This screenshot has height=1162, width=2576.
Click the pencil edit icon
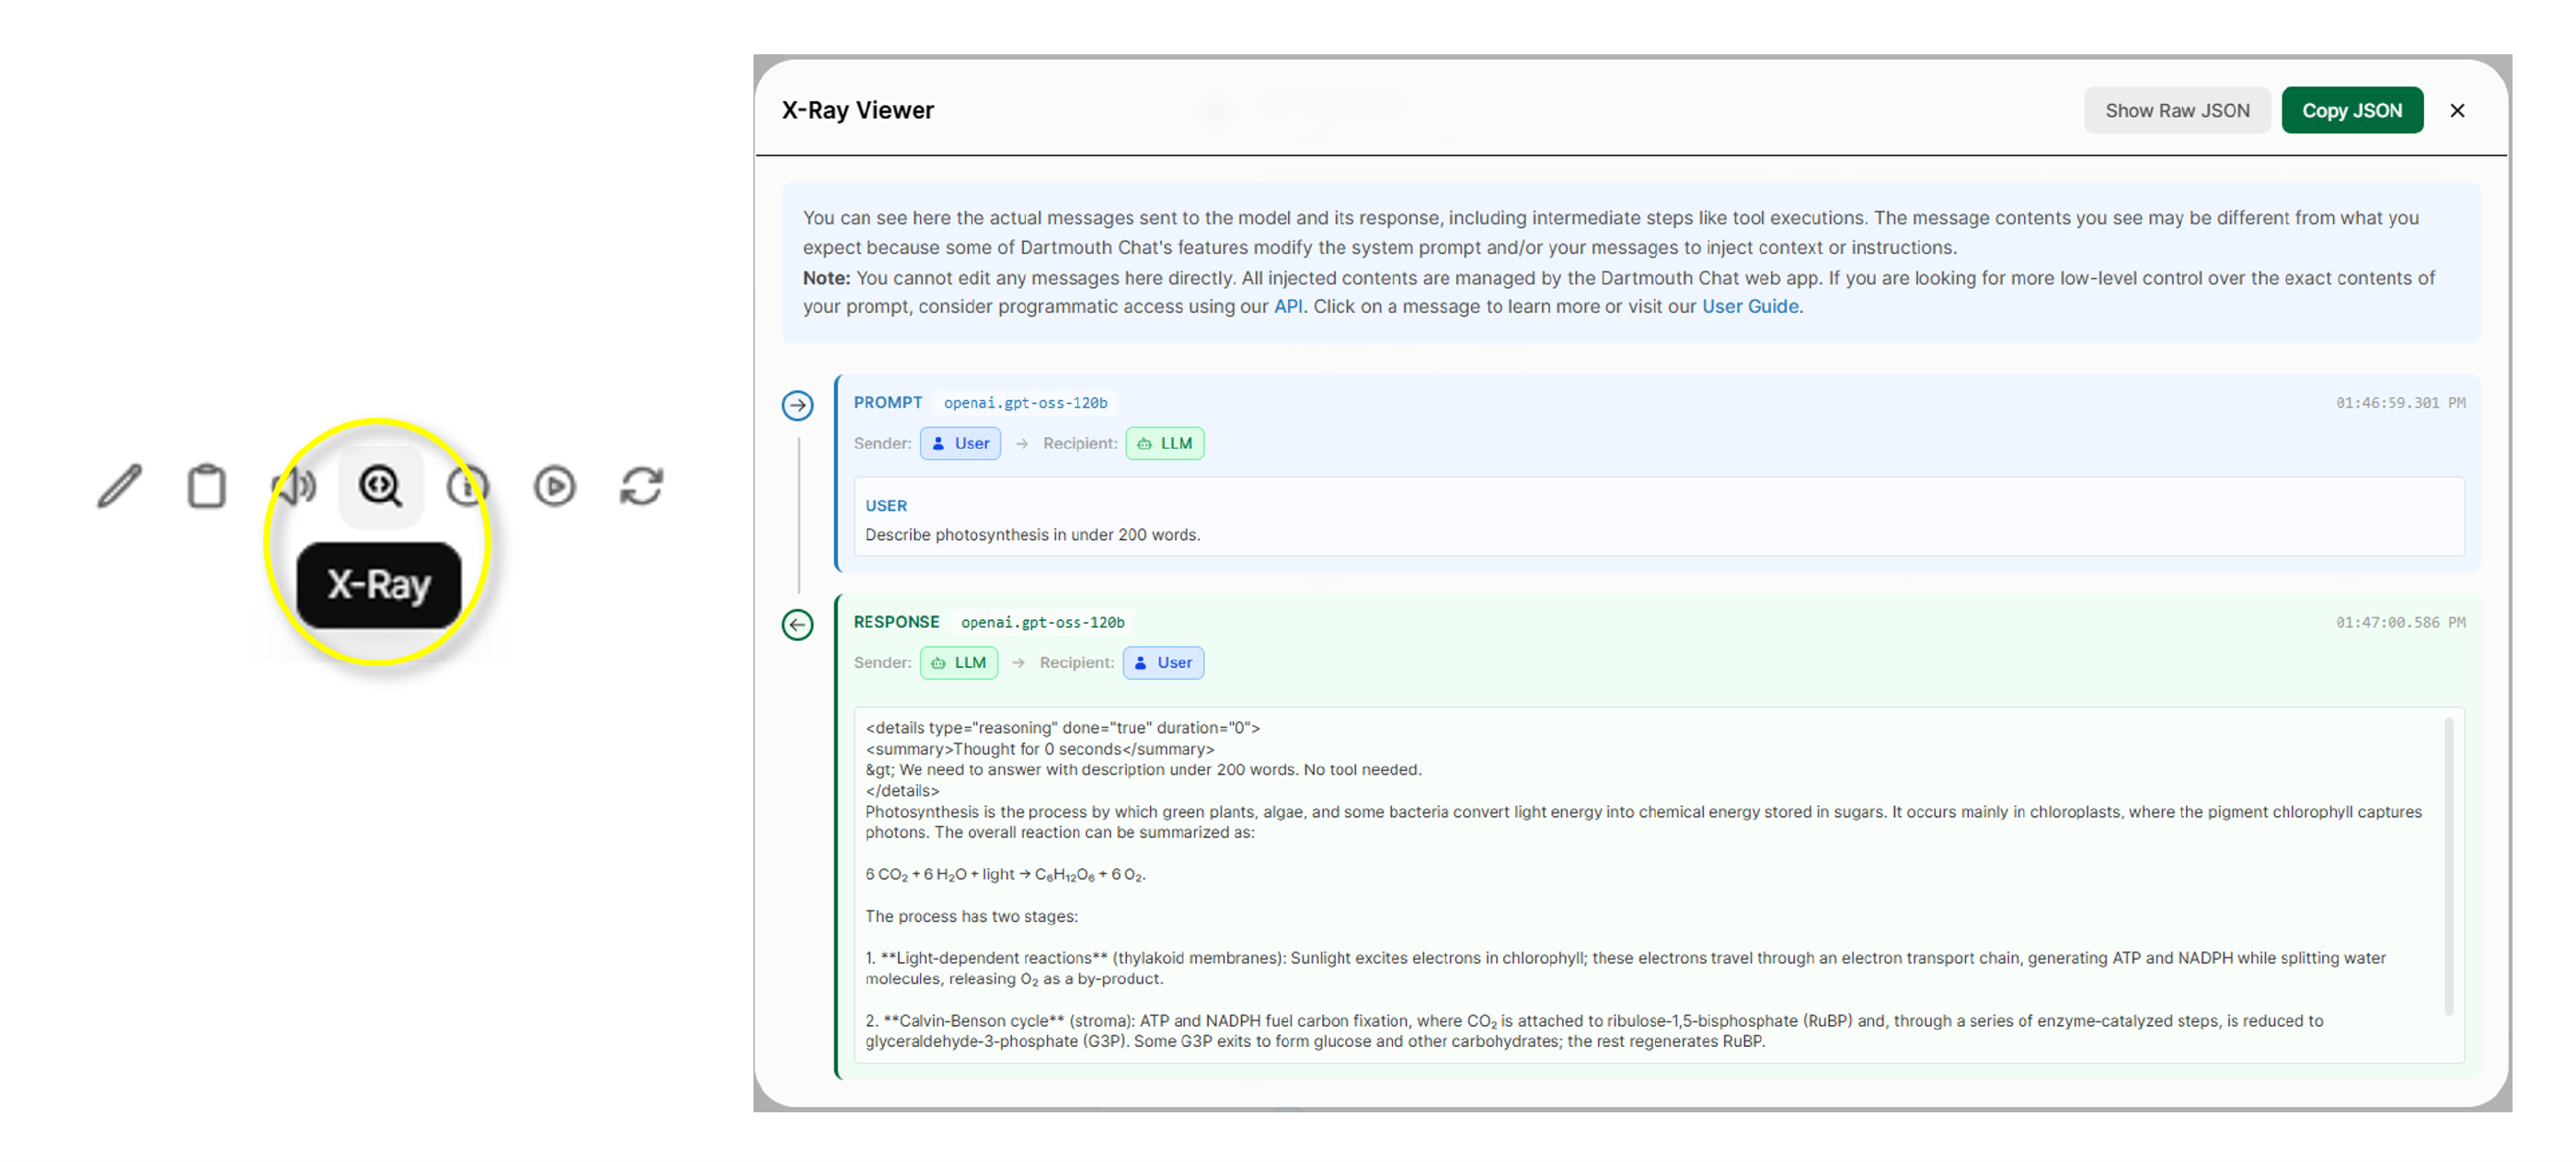119,487
